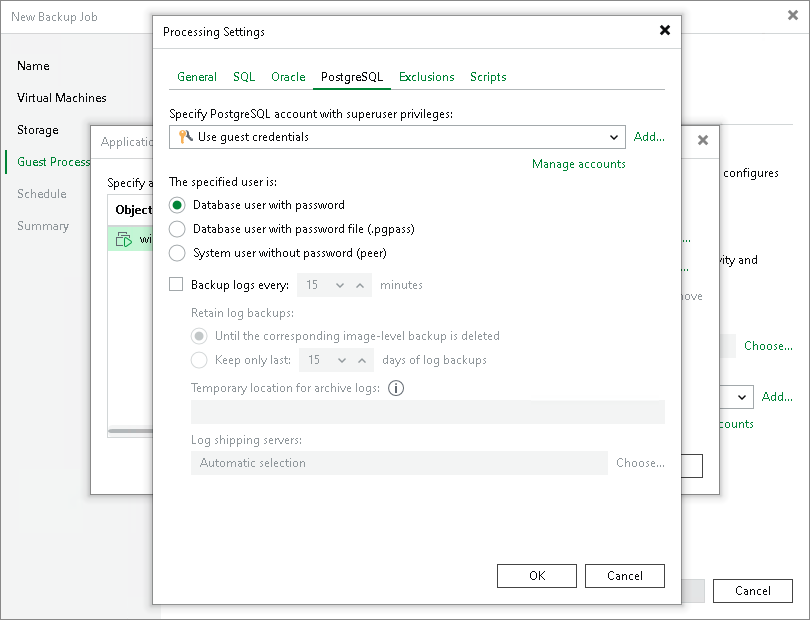The height and width of the screenshot is (620, 810).
Task: Click the info icon beside archive logs location
Action: (396, 388)
